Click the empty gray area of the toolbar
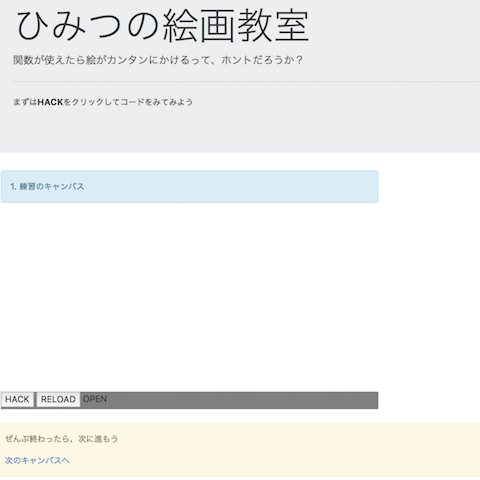 click(x=243, y=400)
